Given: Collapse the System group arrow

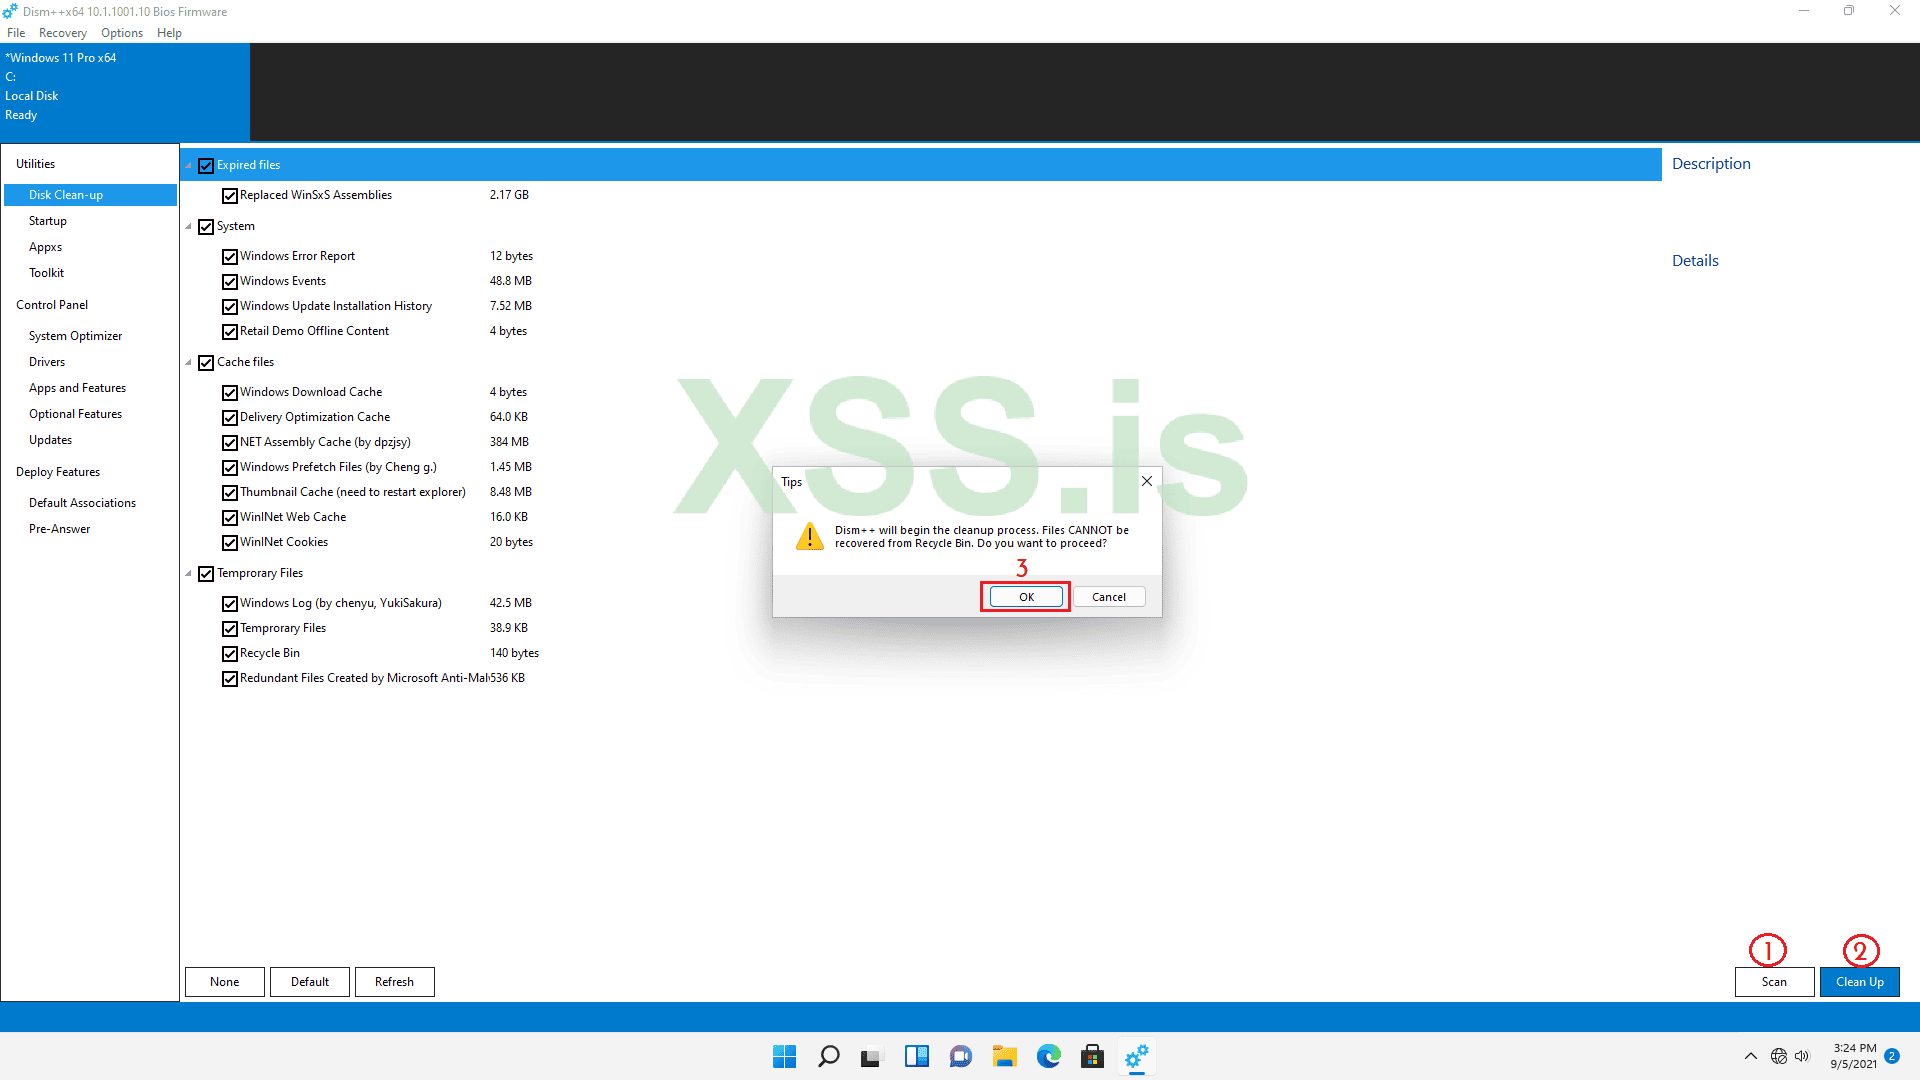Looking at the screenshot, I should coord(188,227).
